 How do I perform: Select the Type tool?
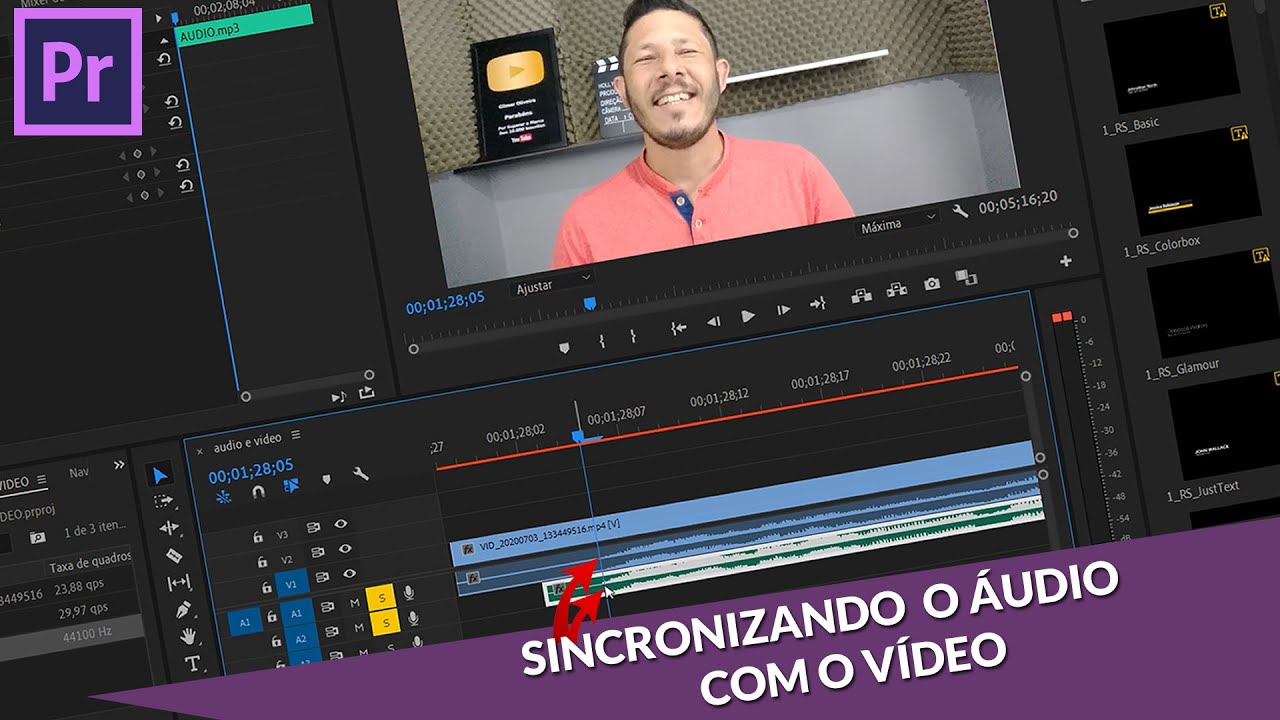coord(192,662)
